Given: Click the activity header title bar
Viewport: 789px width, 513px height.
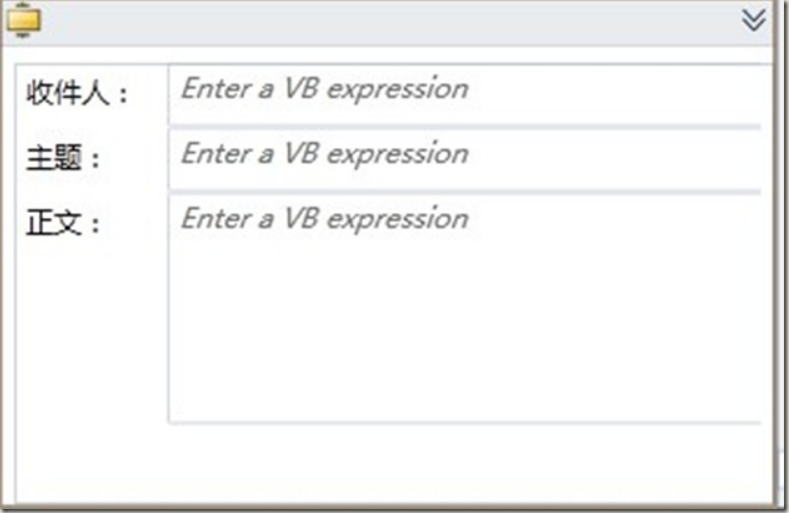Looking at the screenshot, I should click(x=387, y=23).
